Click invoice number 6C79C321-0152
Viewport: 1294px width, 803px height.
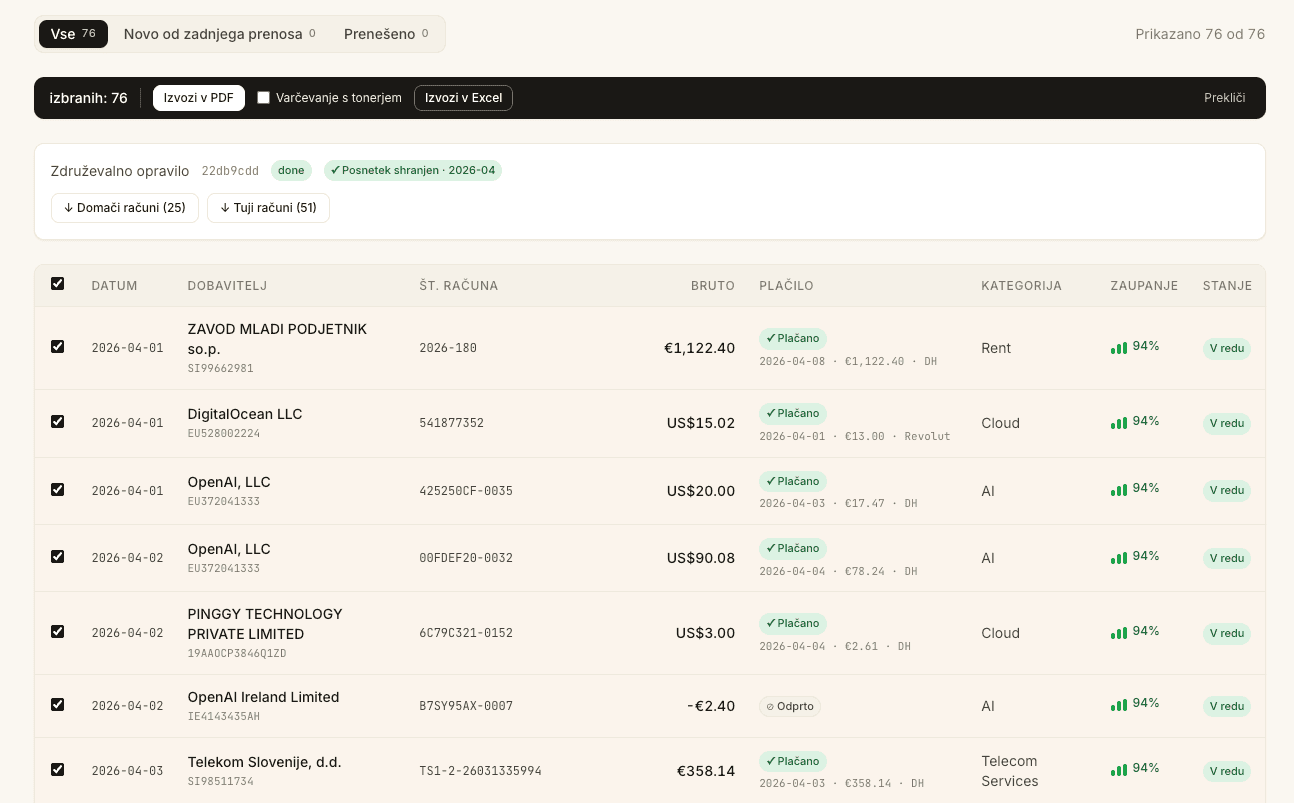click(x=466, y=633)
